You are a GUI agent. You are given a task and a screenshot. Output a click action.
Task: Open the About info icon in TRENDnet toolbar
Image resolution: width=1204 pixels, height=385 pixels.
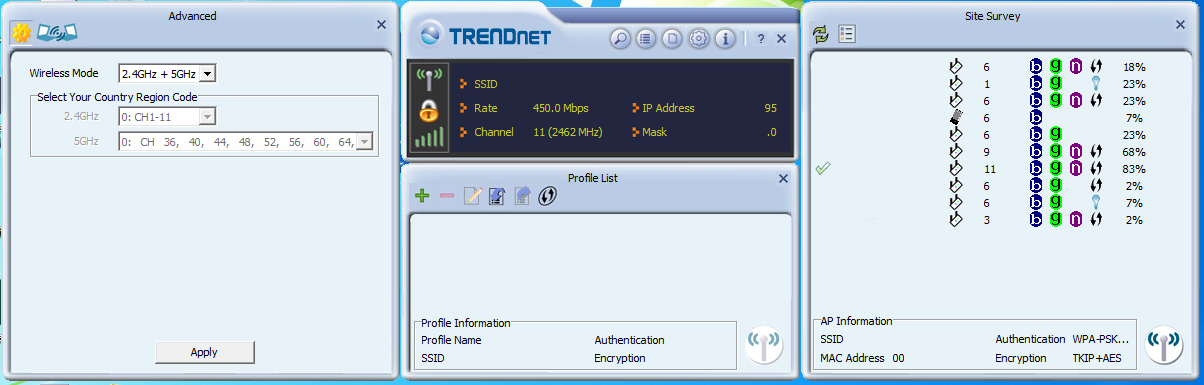pyautogui.click(x=725, y=39)
